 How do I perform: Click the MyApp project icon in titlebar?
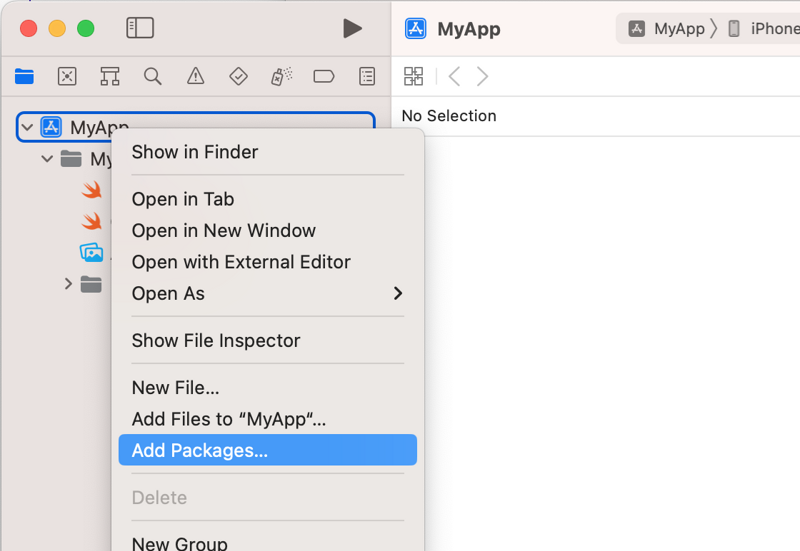pos(416,29)
